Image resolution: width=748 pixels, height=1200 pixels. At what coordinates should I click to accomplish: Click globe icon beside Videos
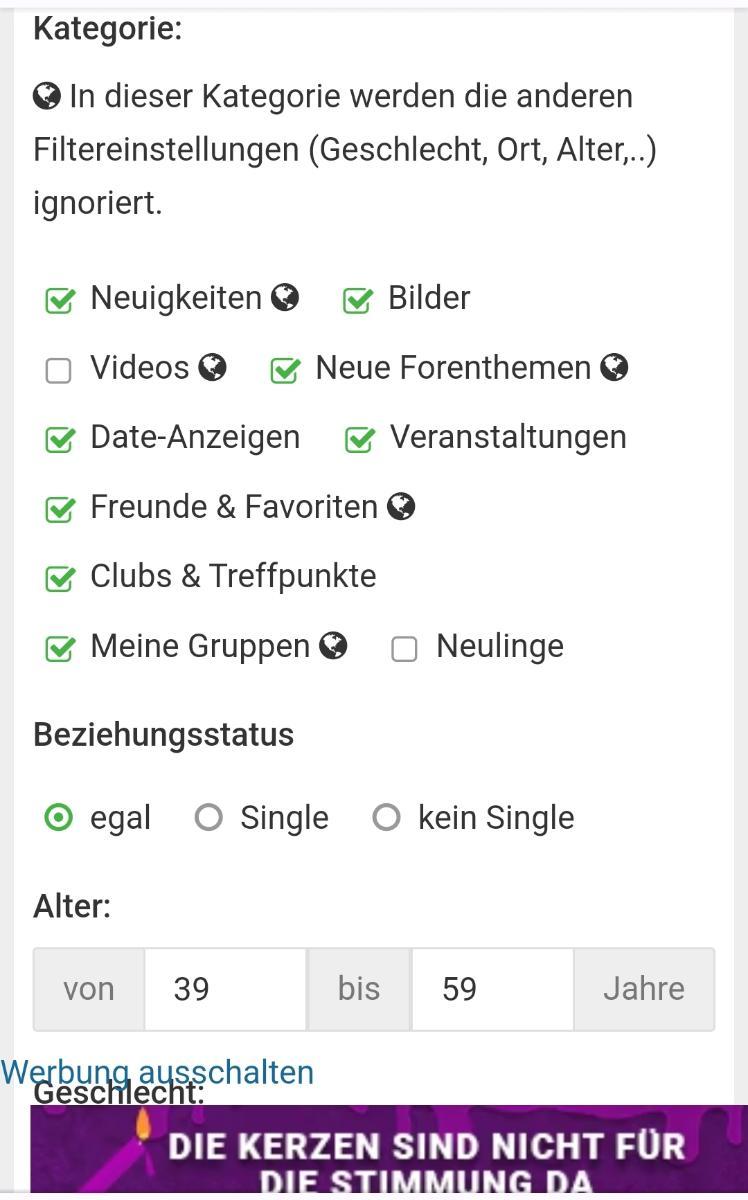coord(212,368)
